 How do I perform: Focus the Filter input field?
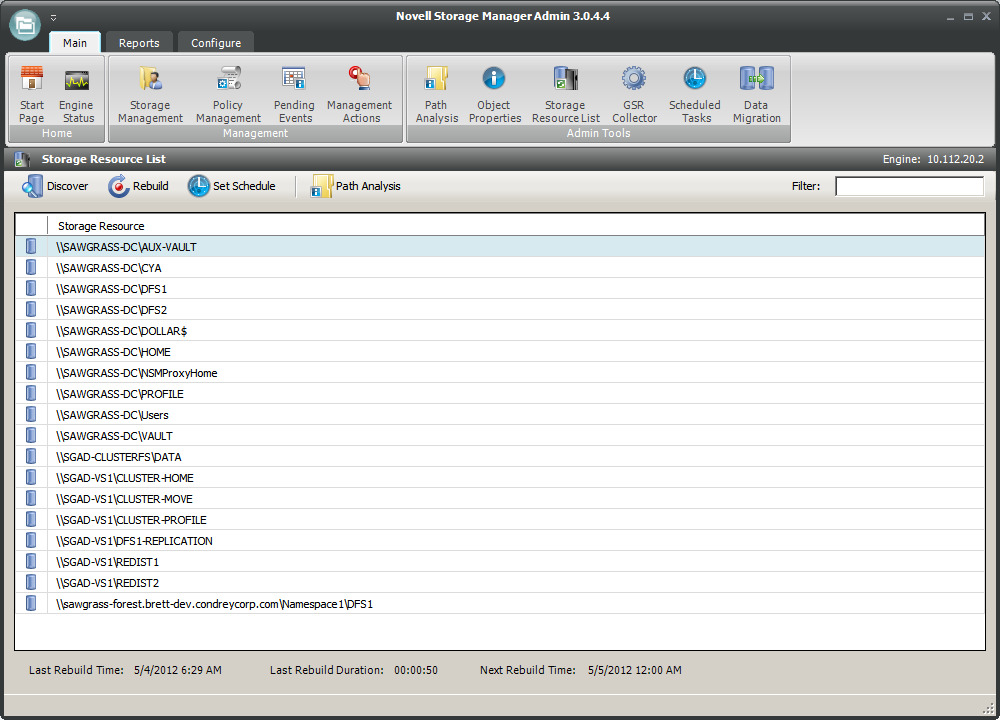click(909, 186)
